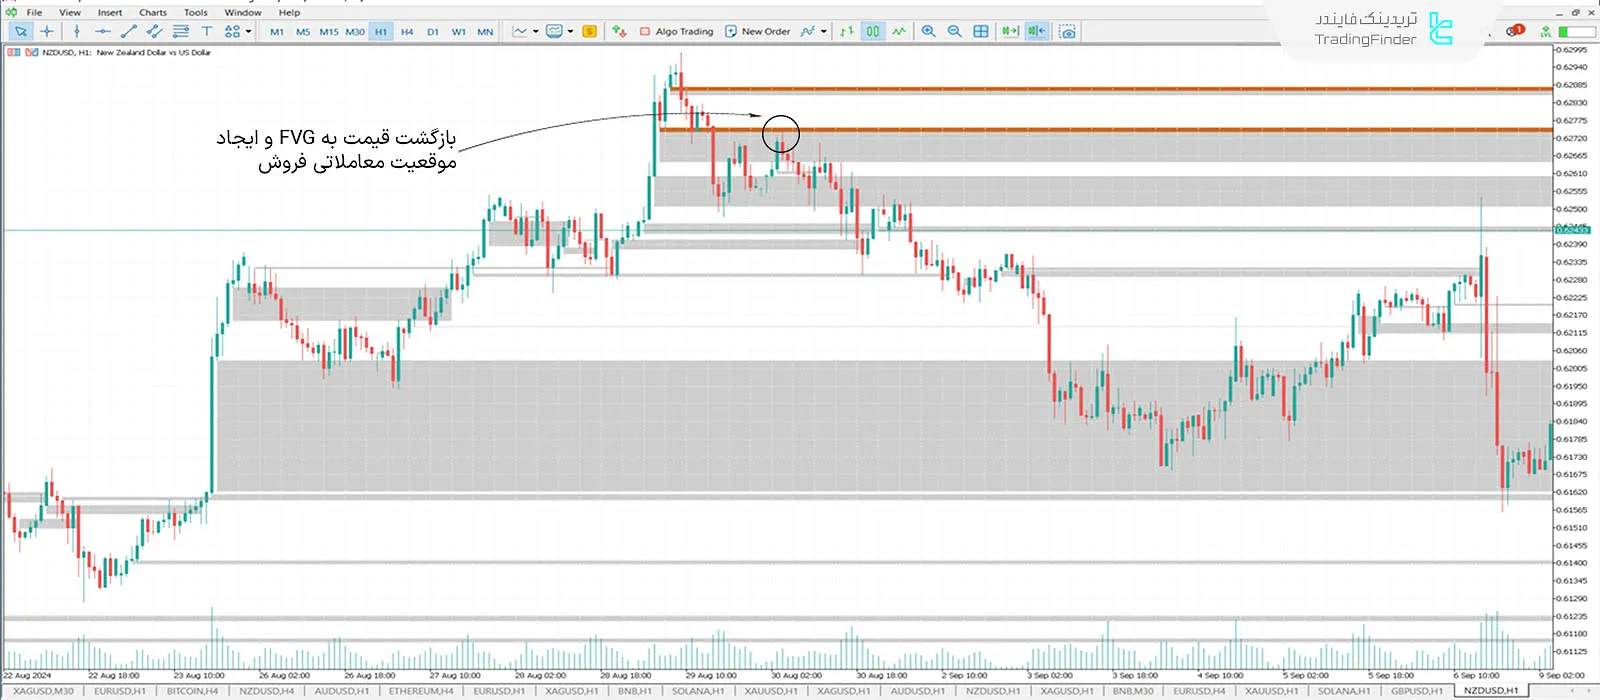Expand the shapes objects dropdown arrow

[248, 32]
